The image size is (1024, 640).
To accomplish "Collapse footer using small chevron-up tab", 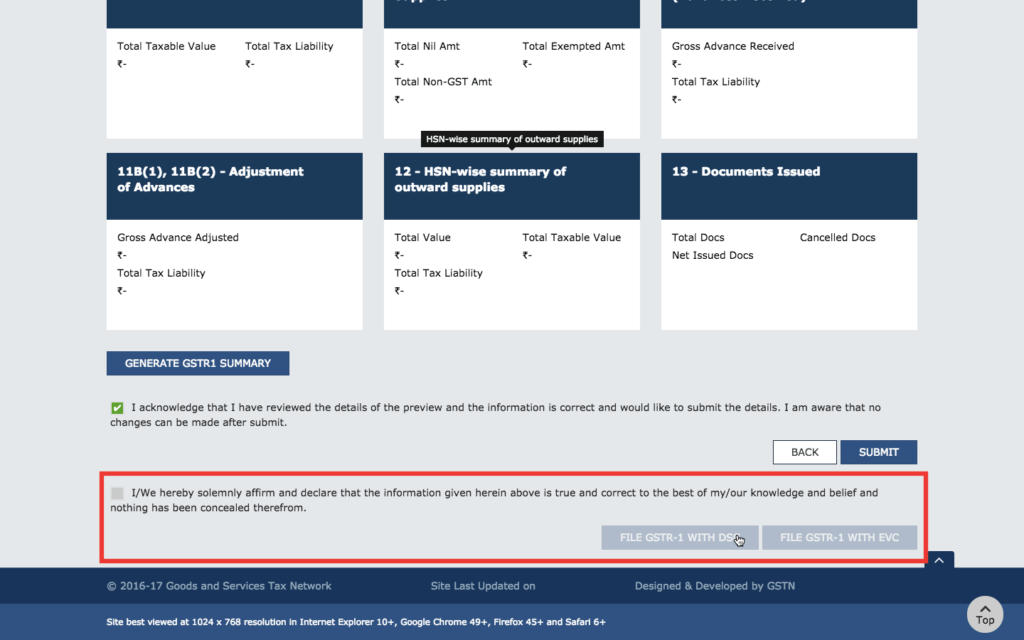I will (939, 561).
